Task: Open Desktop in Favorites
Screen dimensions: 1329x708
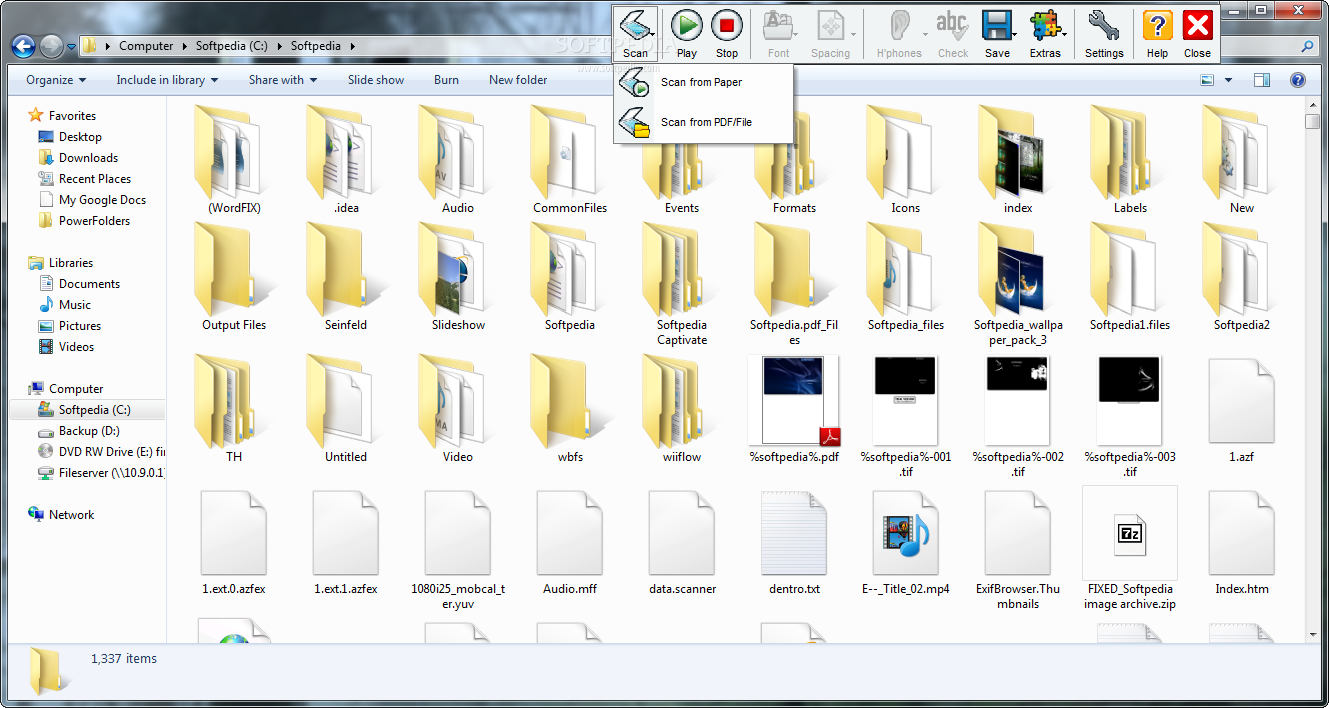Action: [80, 137]
